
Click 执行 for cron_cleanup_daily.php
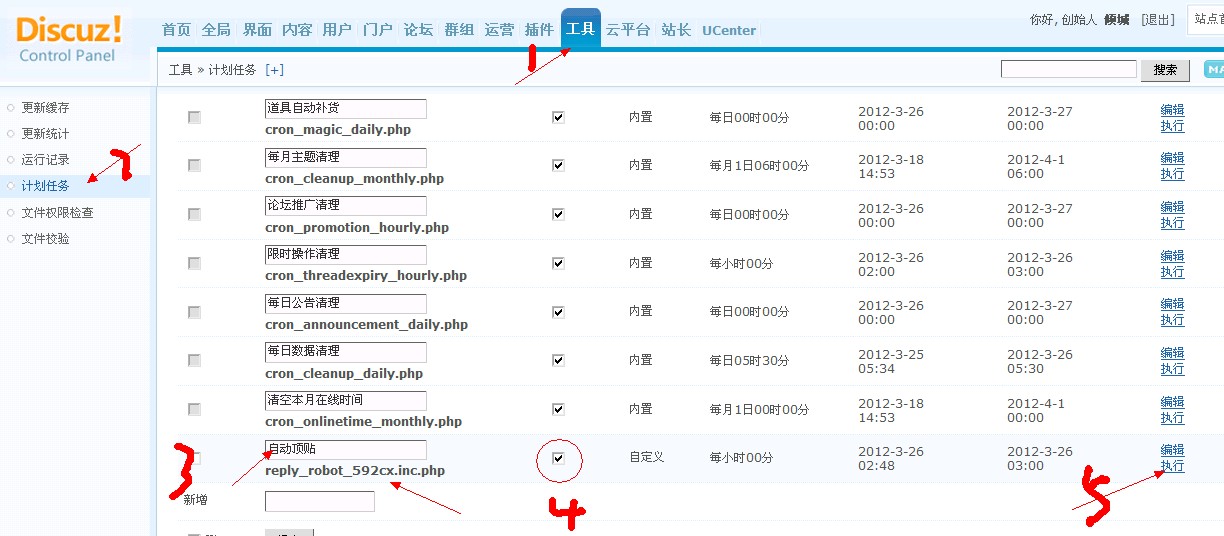(x=1172, y=369)
